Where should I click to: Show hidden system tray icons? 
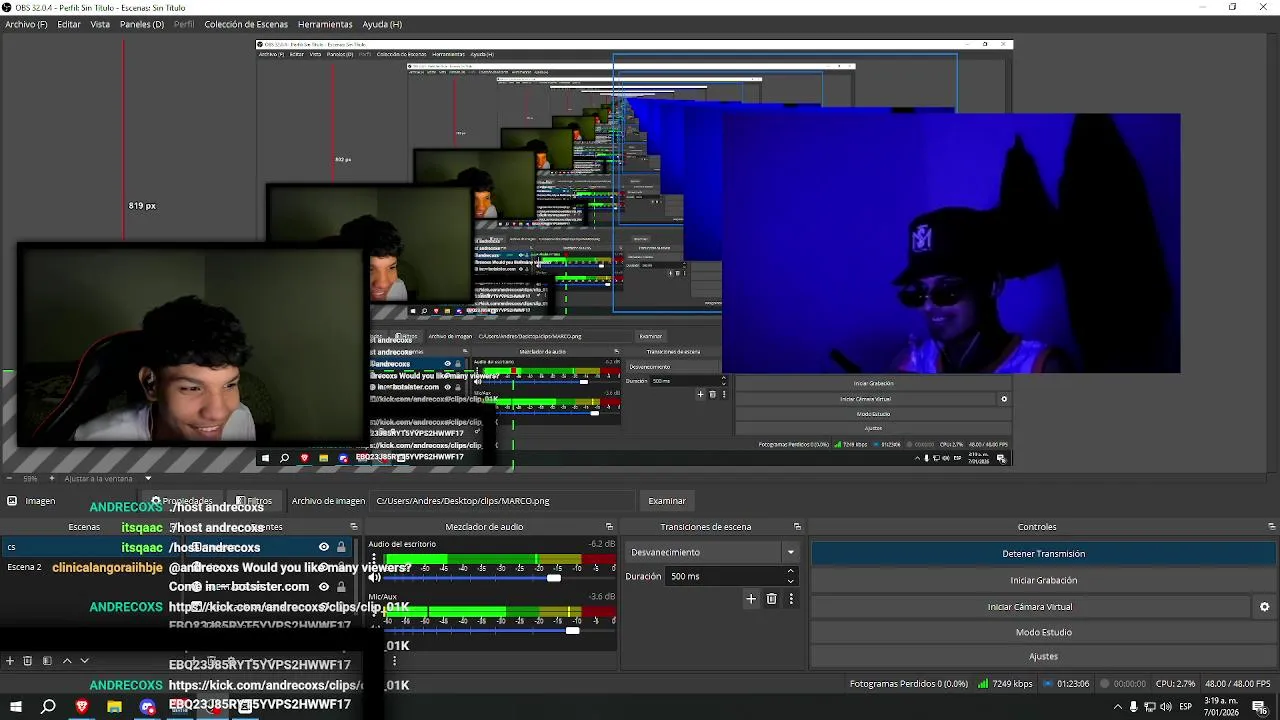point(1118,707)
